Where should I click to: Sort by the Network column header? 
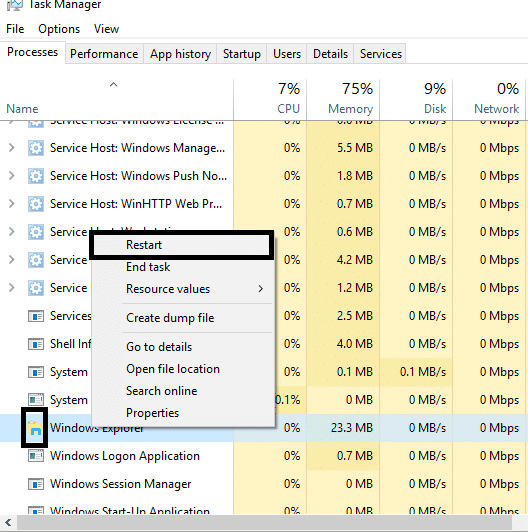[489, 100]
